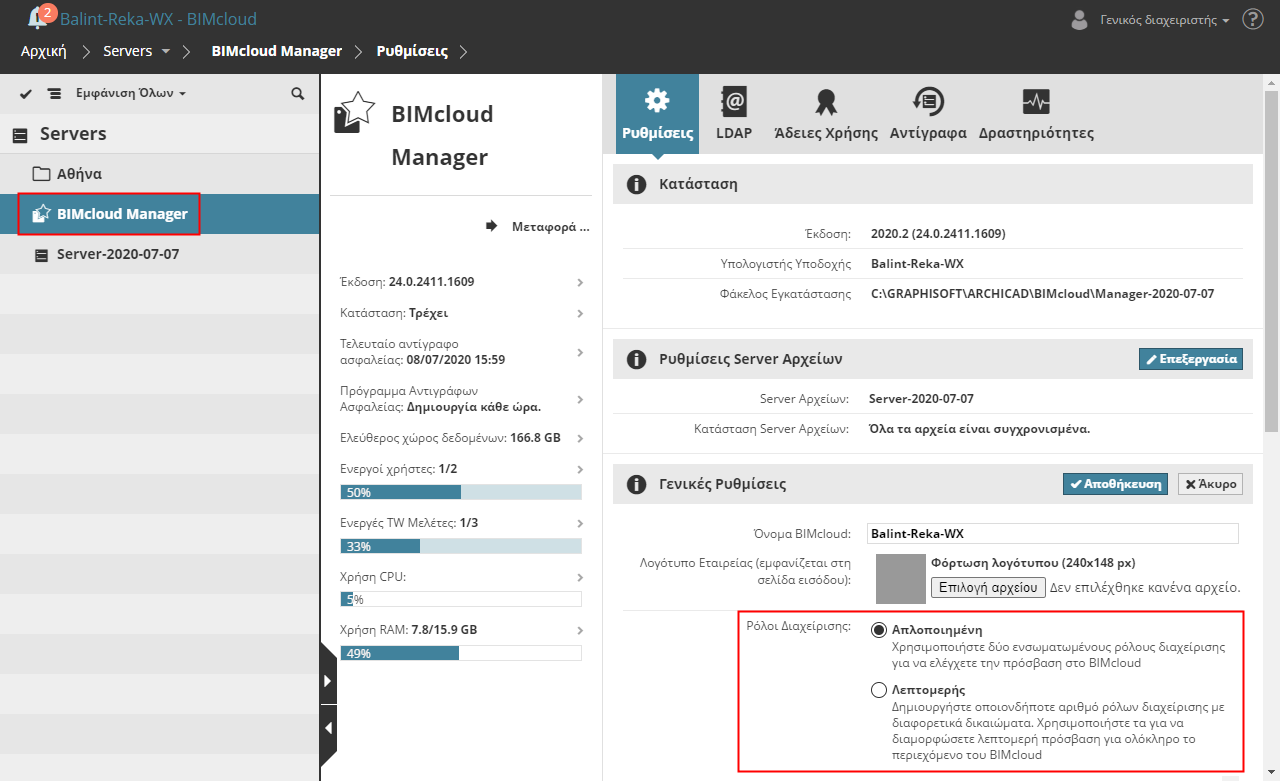The height and width of the screenshot is (781, 1280).
Task: Open the Servers breadcrumb dropdown arrow
Action: [166, 51]
